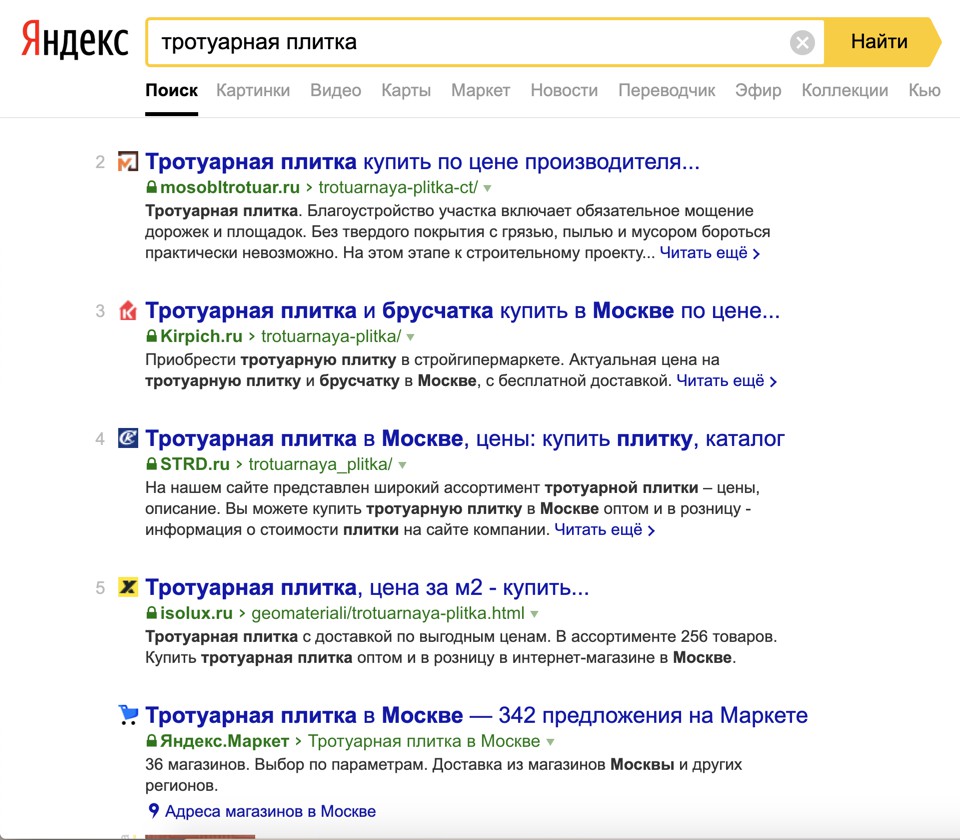
Task: Open the Карты tab
Action: [x=406, y=91]
